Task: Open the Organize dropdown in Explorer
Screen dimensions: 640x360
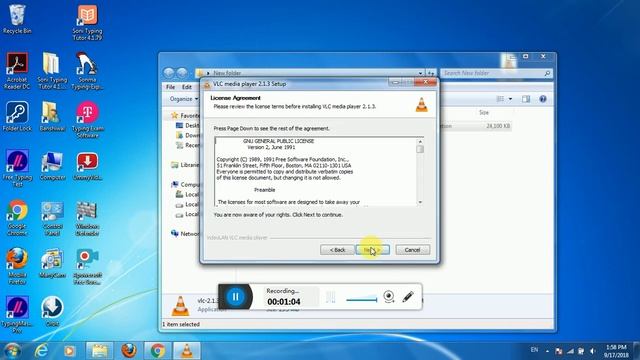Action: [x=184, y=99]
